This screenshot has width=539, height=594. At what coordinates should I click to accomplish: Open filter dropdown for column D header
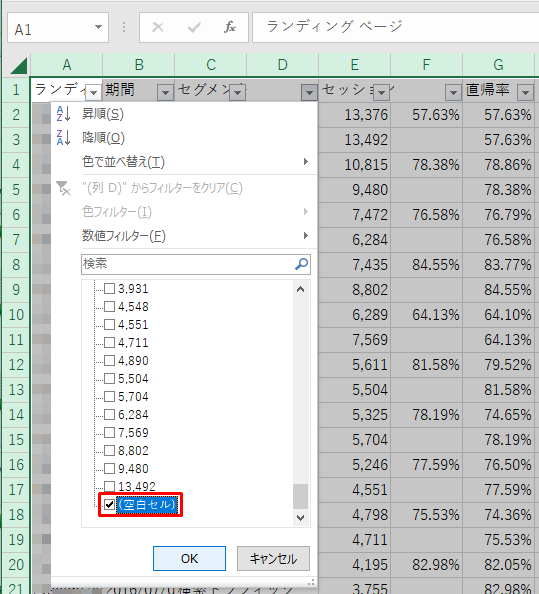click(309, 92)
